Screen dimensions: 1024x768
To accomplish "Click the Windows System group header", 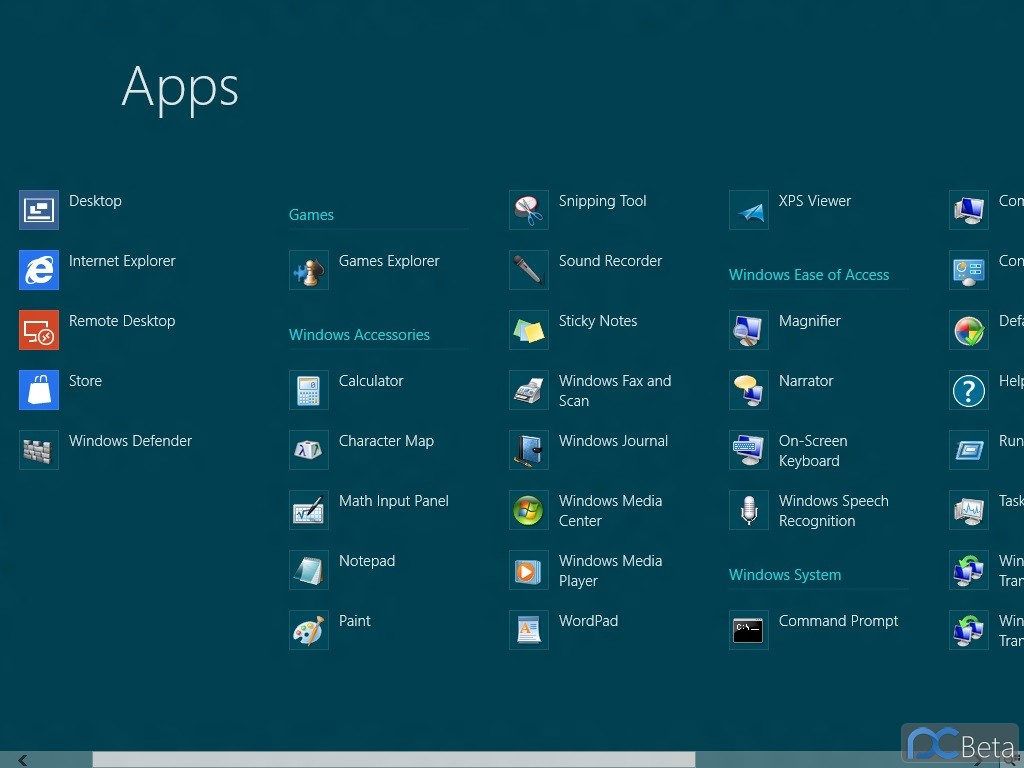I will click(x=784, y=575).
